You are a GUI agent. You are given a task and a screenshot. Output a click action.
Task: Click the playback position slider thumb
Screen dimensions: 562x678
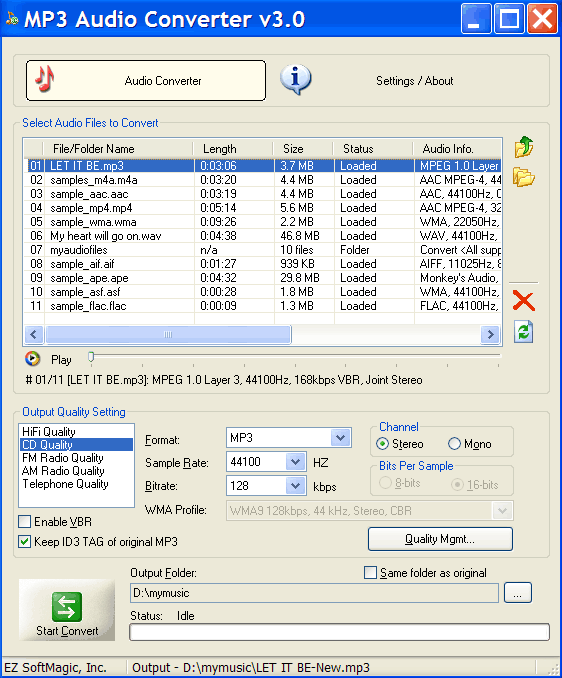pos(91,357)
